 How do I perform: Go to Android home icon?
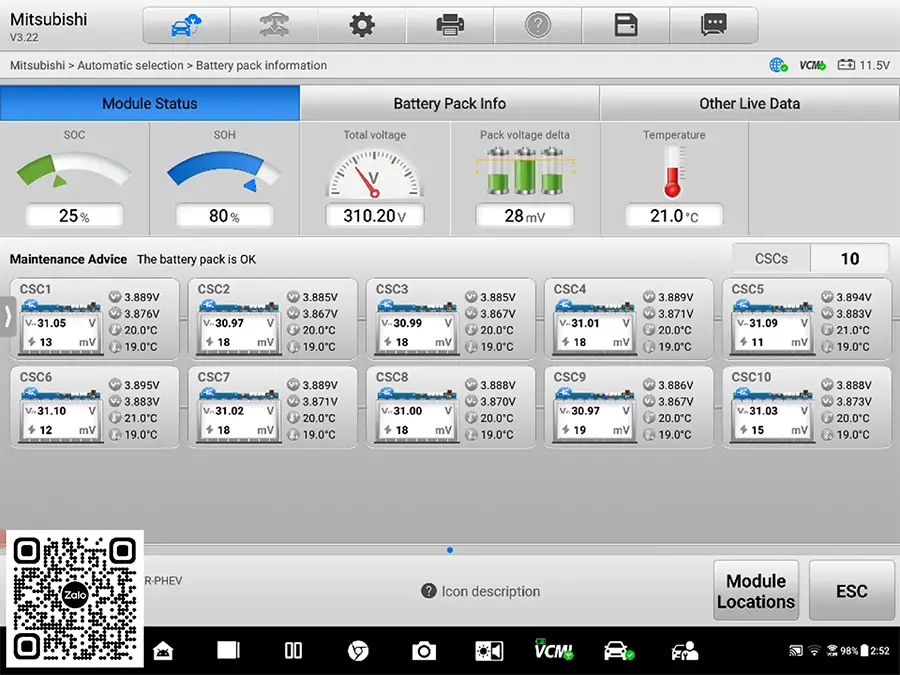tap(164, 651)
